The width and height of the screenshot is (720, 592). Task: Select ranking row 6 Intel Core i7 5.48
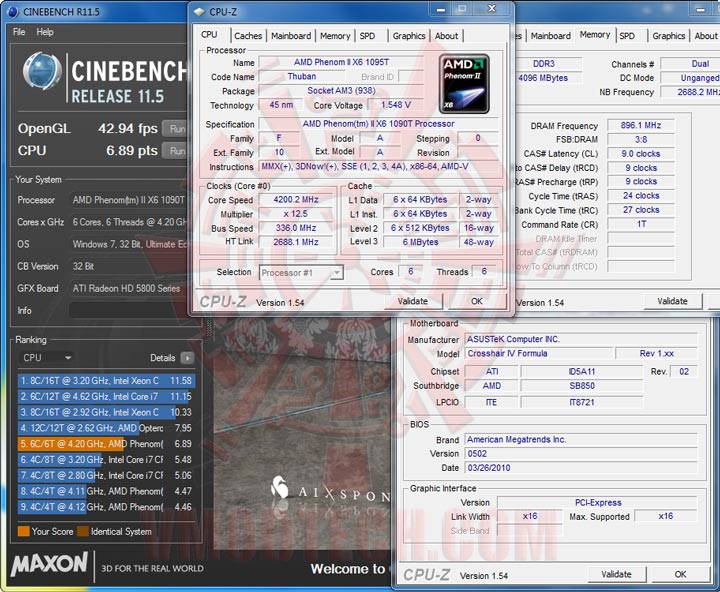pos(105,460)
